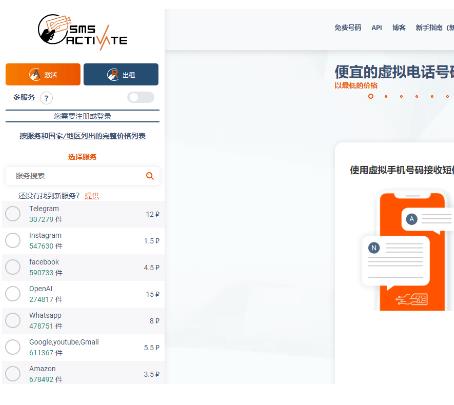
Task: Click the SMS Activate logo
Action: tap(82, 32)
